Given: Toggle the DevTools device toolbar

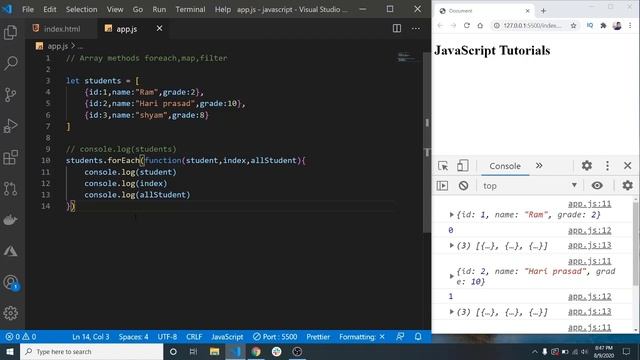Looking at the screenshot, I should tap(462, 166).
